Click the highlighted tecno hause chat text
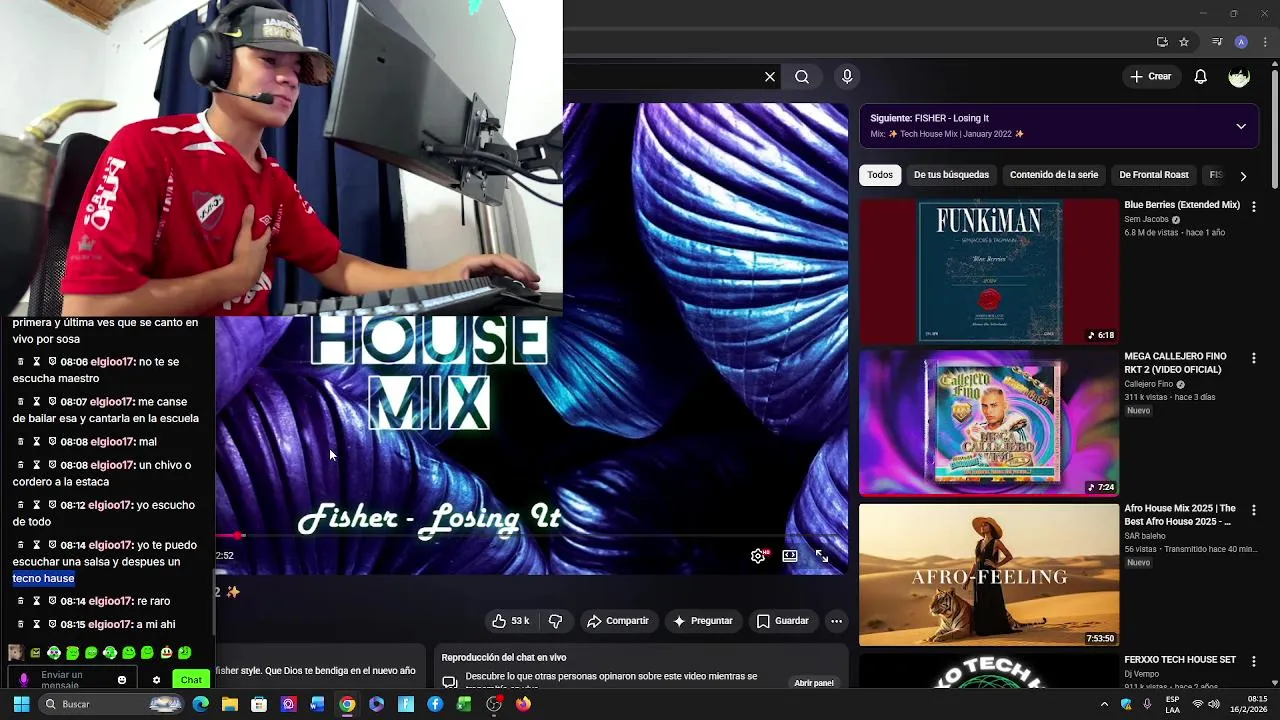1280x720 pixels. [43, 578]
